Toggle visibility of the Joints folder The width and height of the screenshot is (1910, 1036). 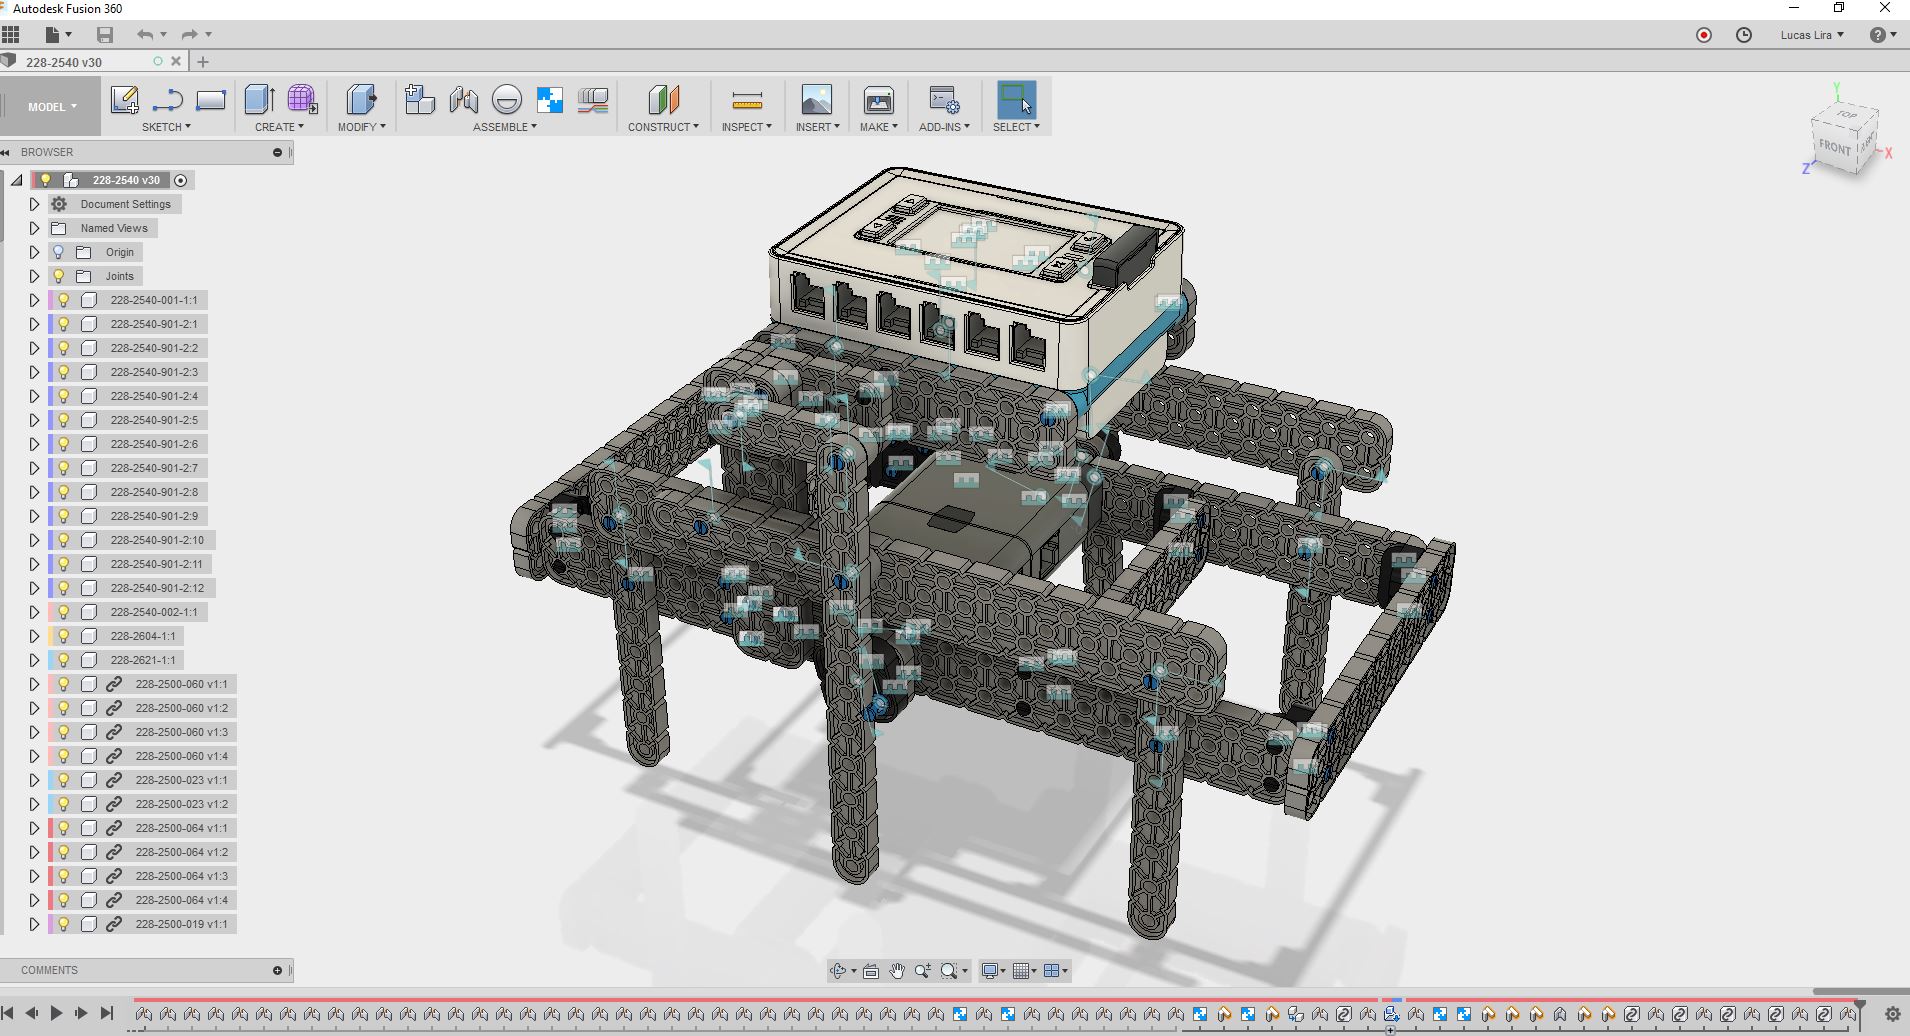[x=60, y=276]
